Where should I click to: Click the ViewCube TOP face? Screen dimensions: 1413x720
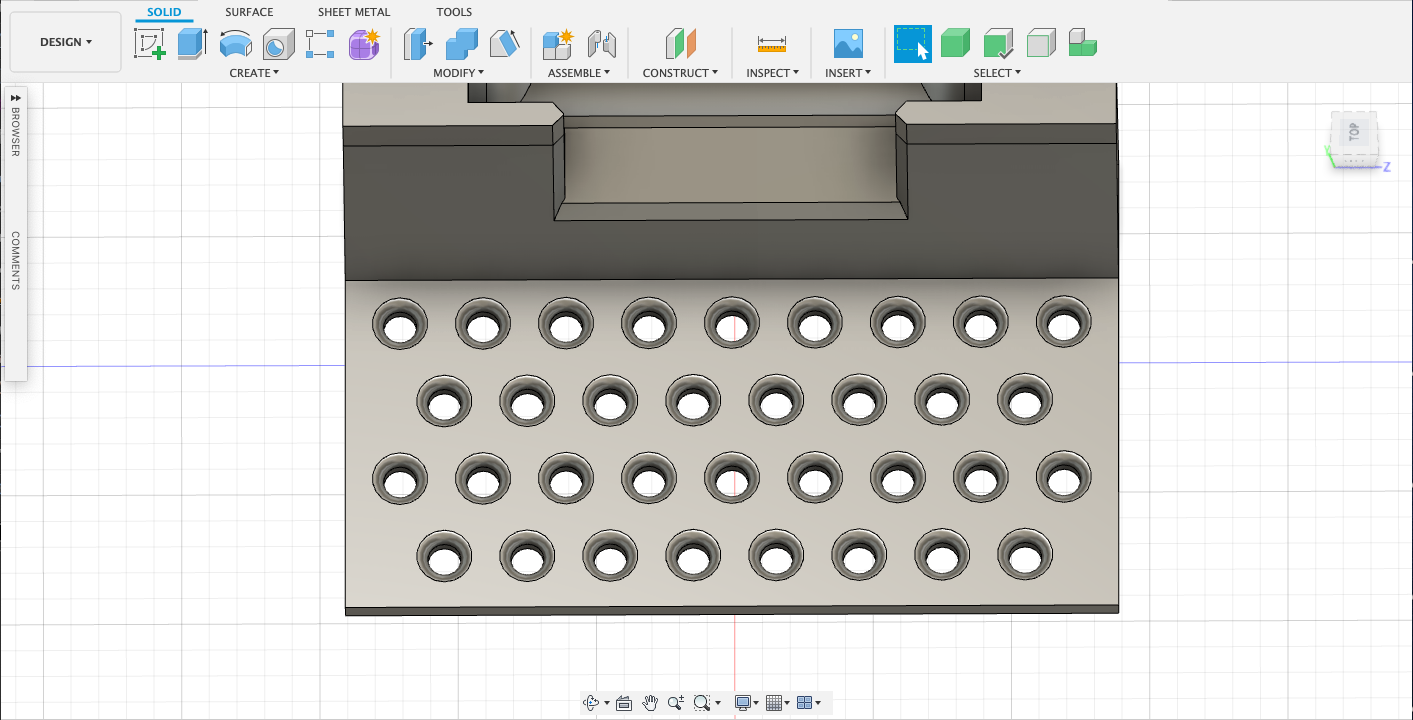tap(1353, 131)
